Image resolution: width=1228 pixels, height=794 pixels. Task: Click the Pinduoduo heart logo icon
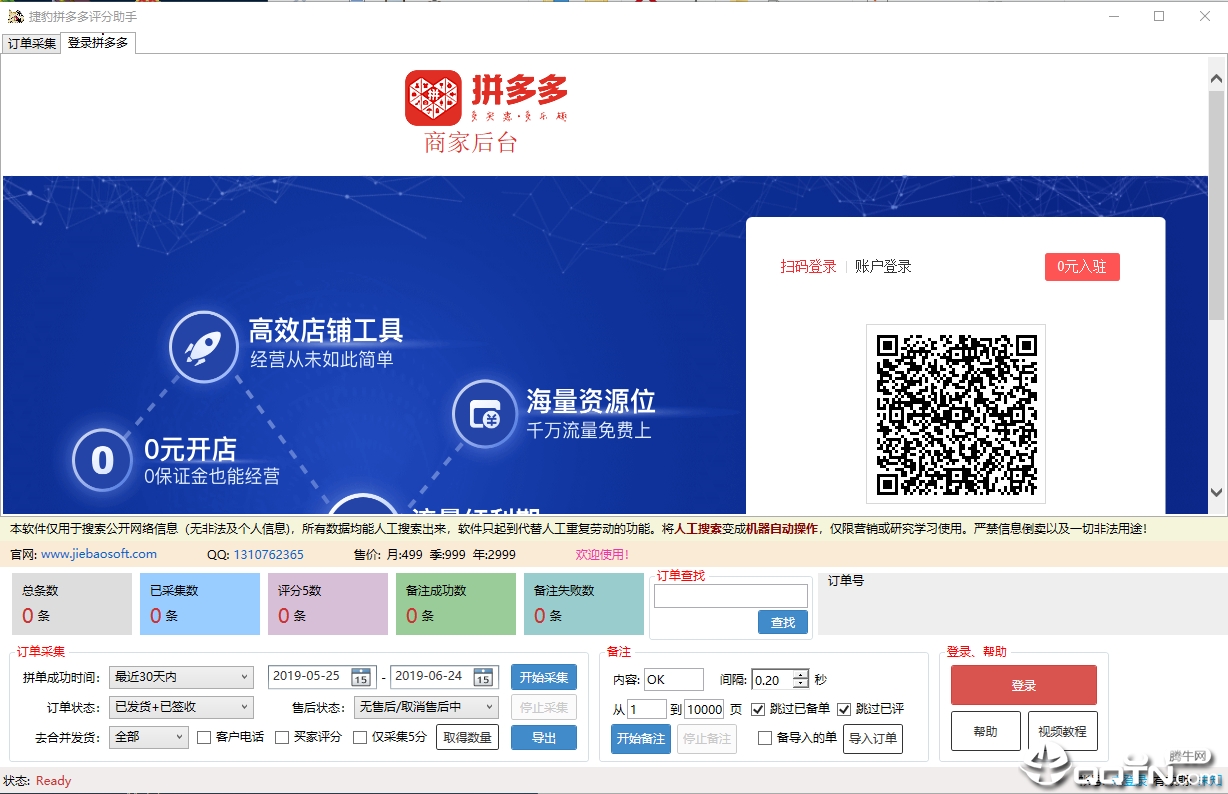tap(433, 98)
